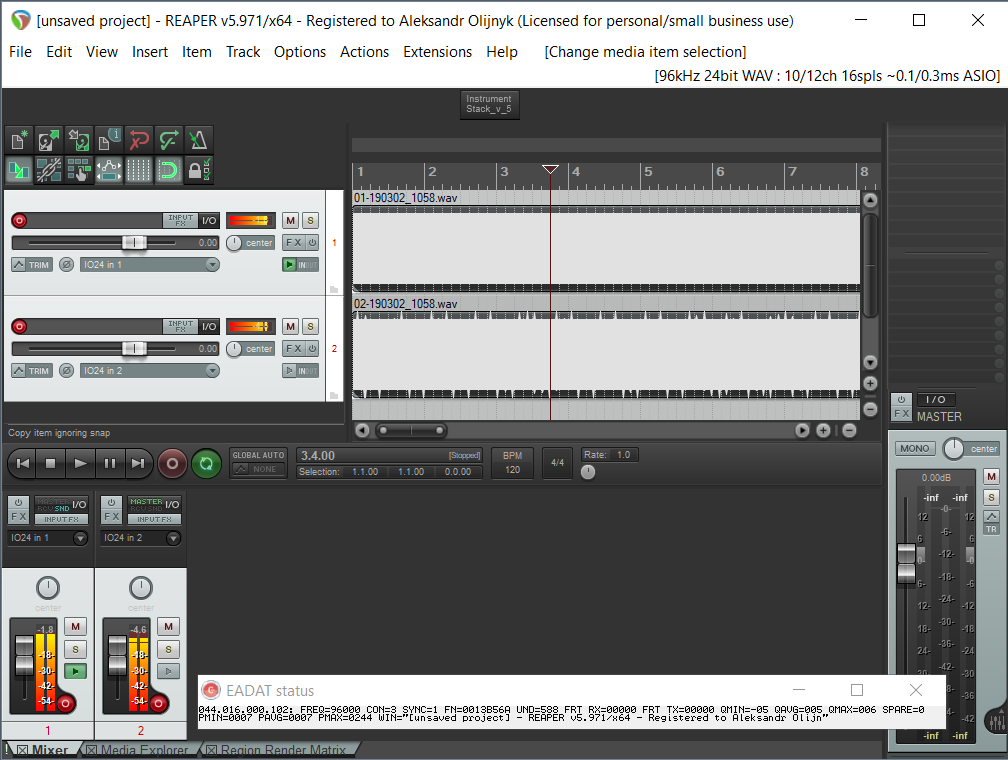Toggle track 1 record monitoring button
1008x760 pixels.
[290, 264]
